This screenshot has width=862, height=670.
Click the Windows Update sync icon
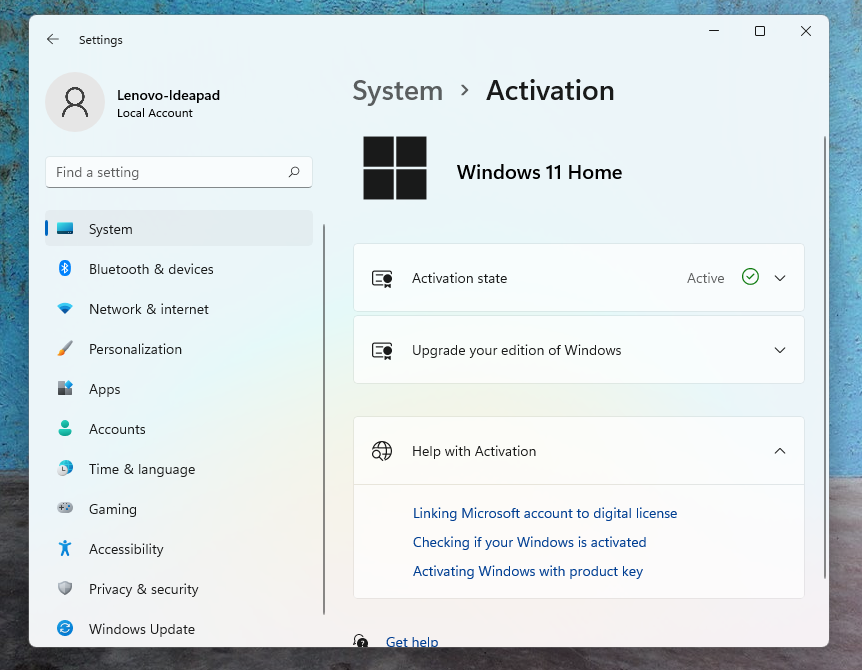(65, 628)
